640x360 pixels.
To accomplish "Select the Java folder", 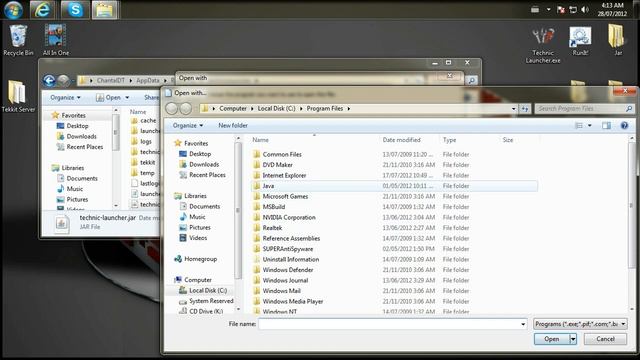I will pyautogui.click(x=394, y=186).
